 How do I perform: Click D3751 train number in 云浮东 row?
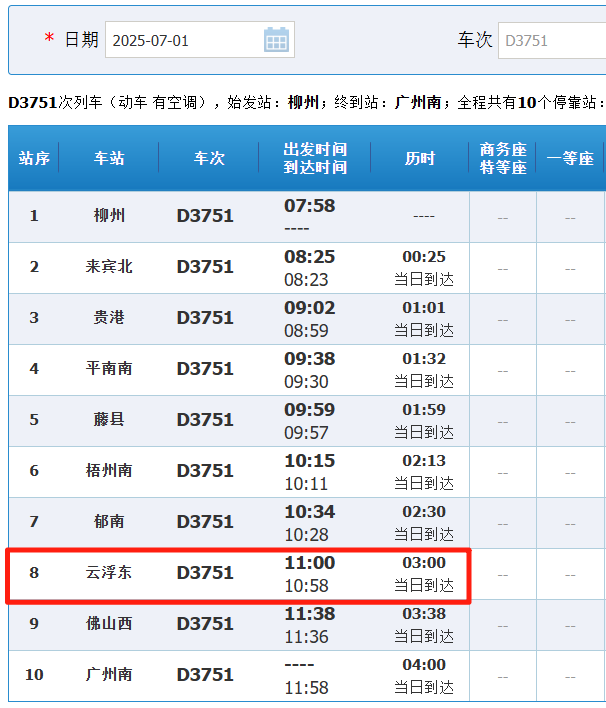click(x=205, y=573)
